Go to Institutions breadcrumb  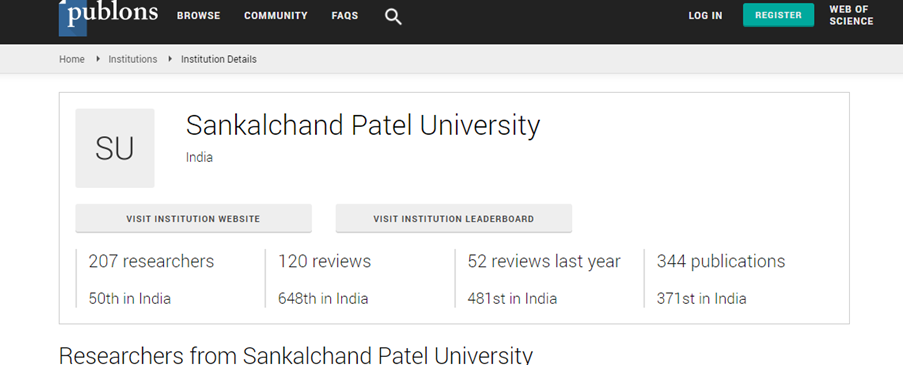point(133,59)
